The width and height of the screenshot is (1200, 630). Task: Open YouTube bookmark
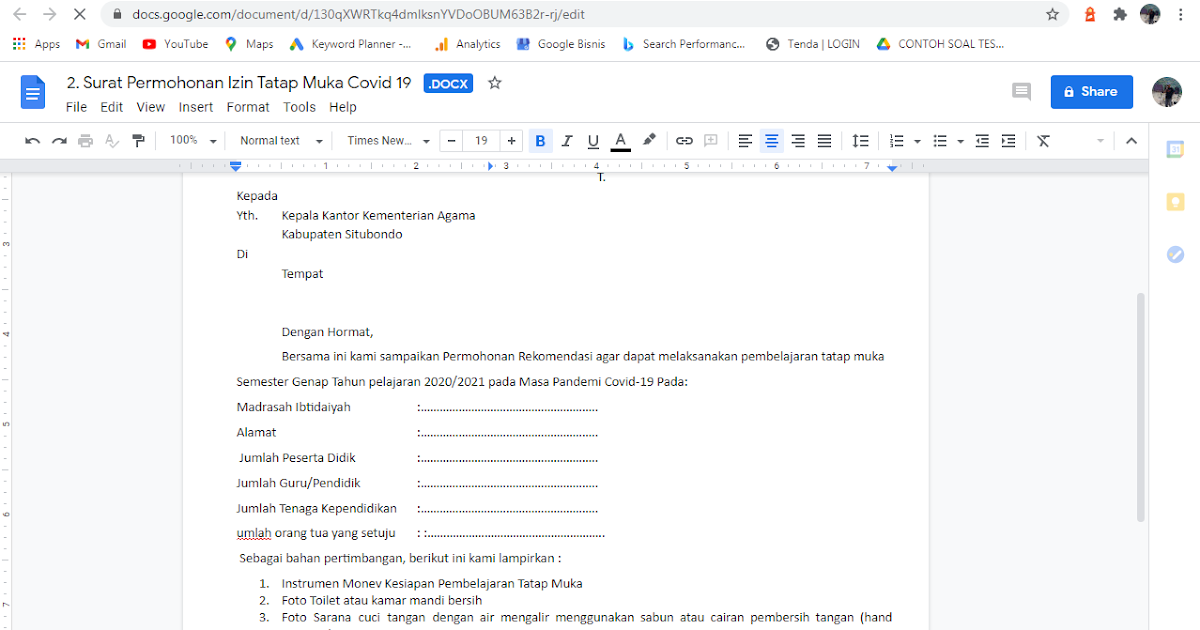176,44
